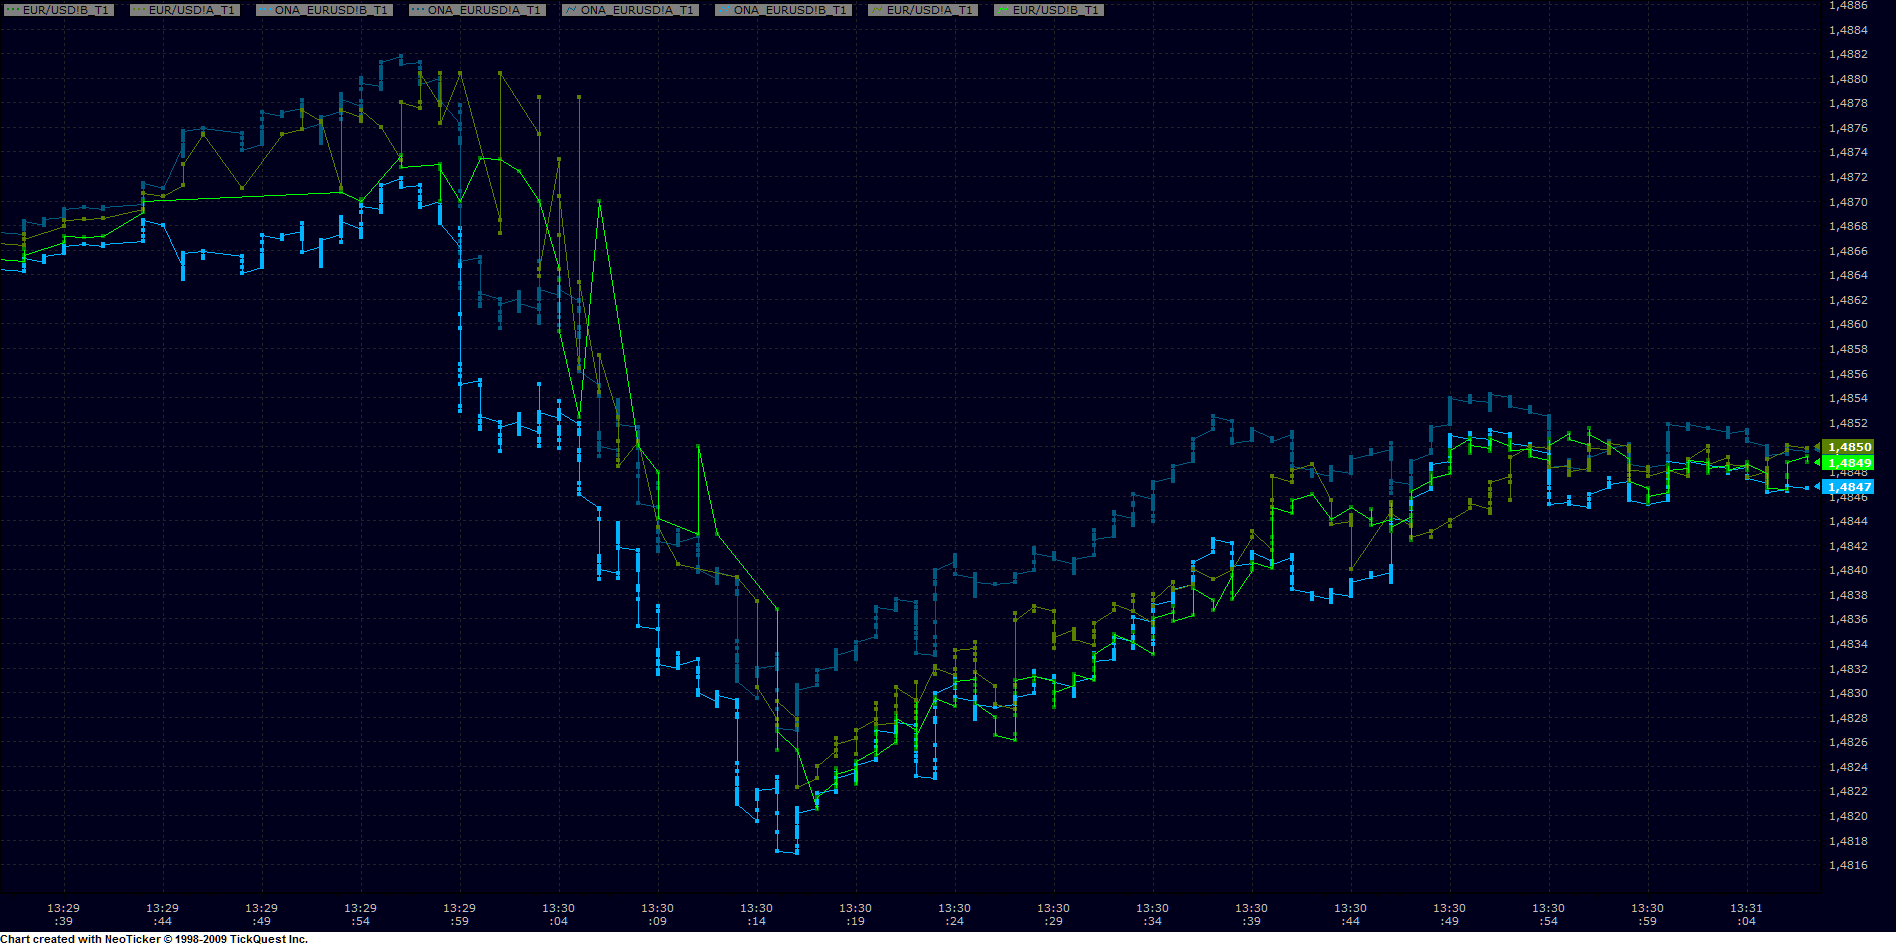Select the solid-line EUR/USD!A_T1 legend entry

[923, 10]
